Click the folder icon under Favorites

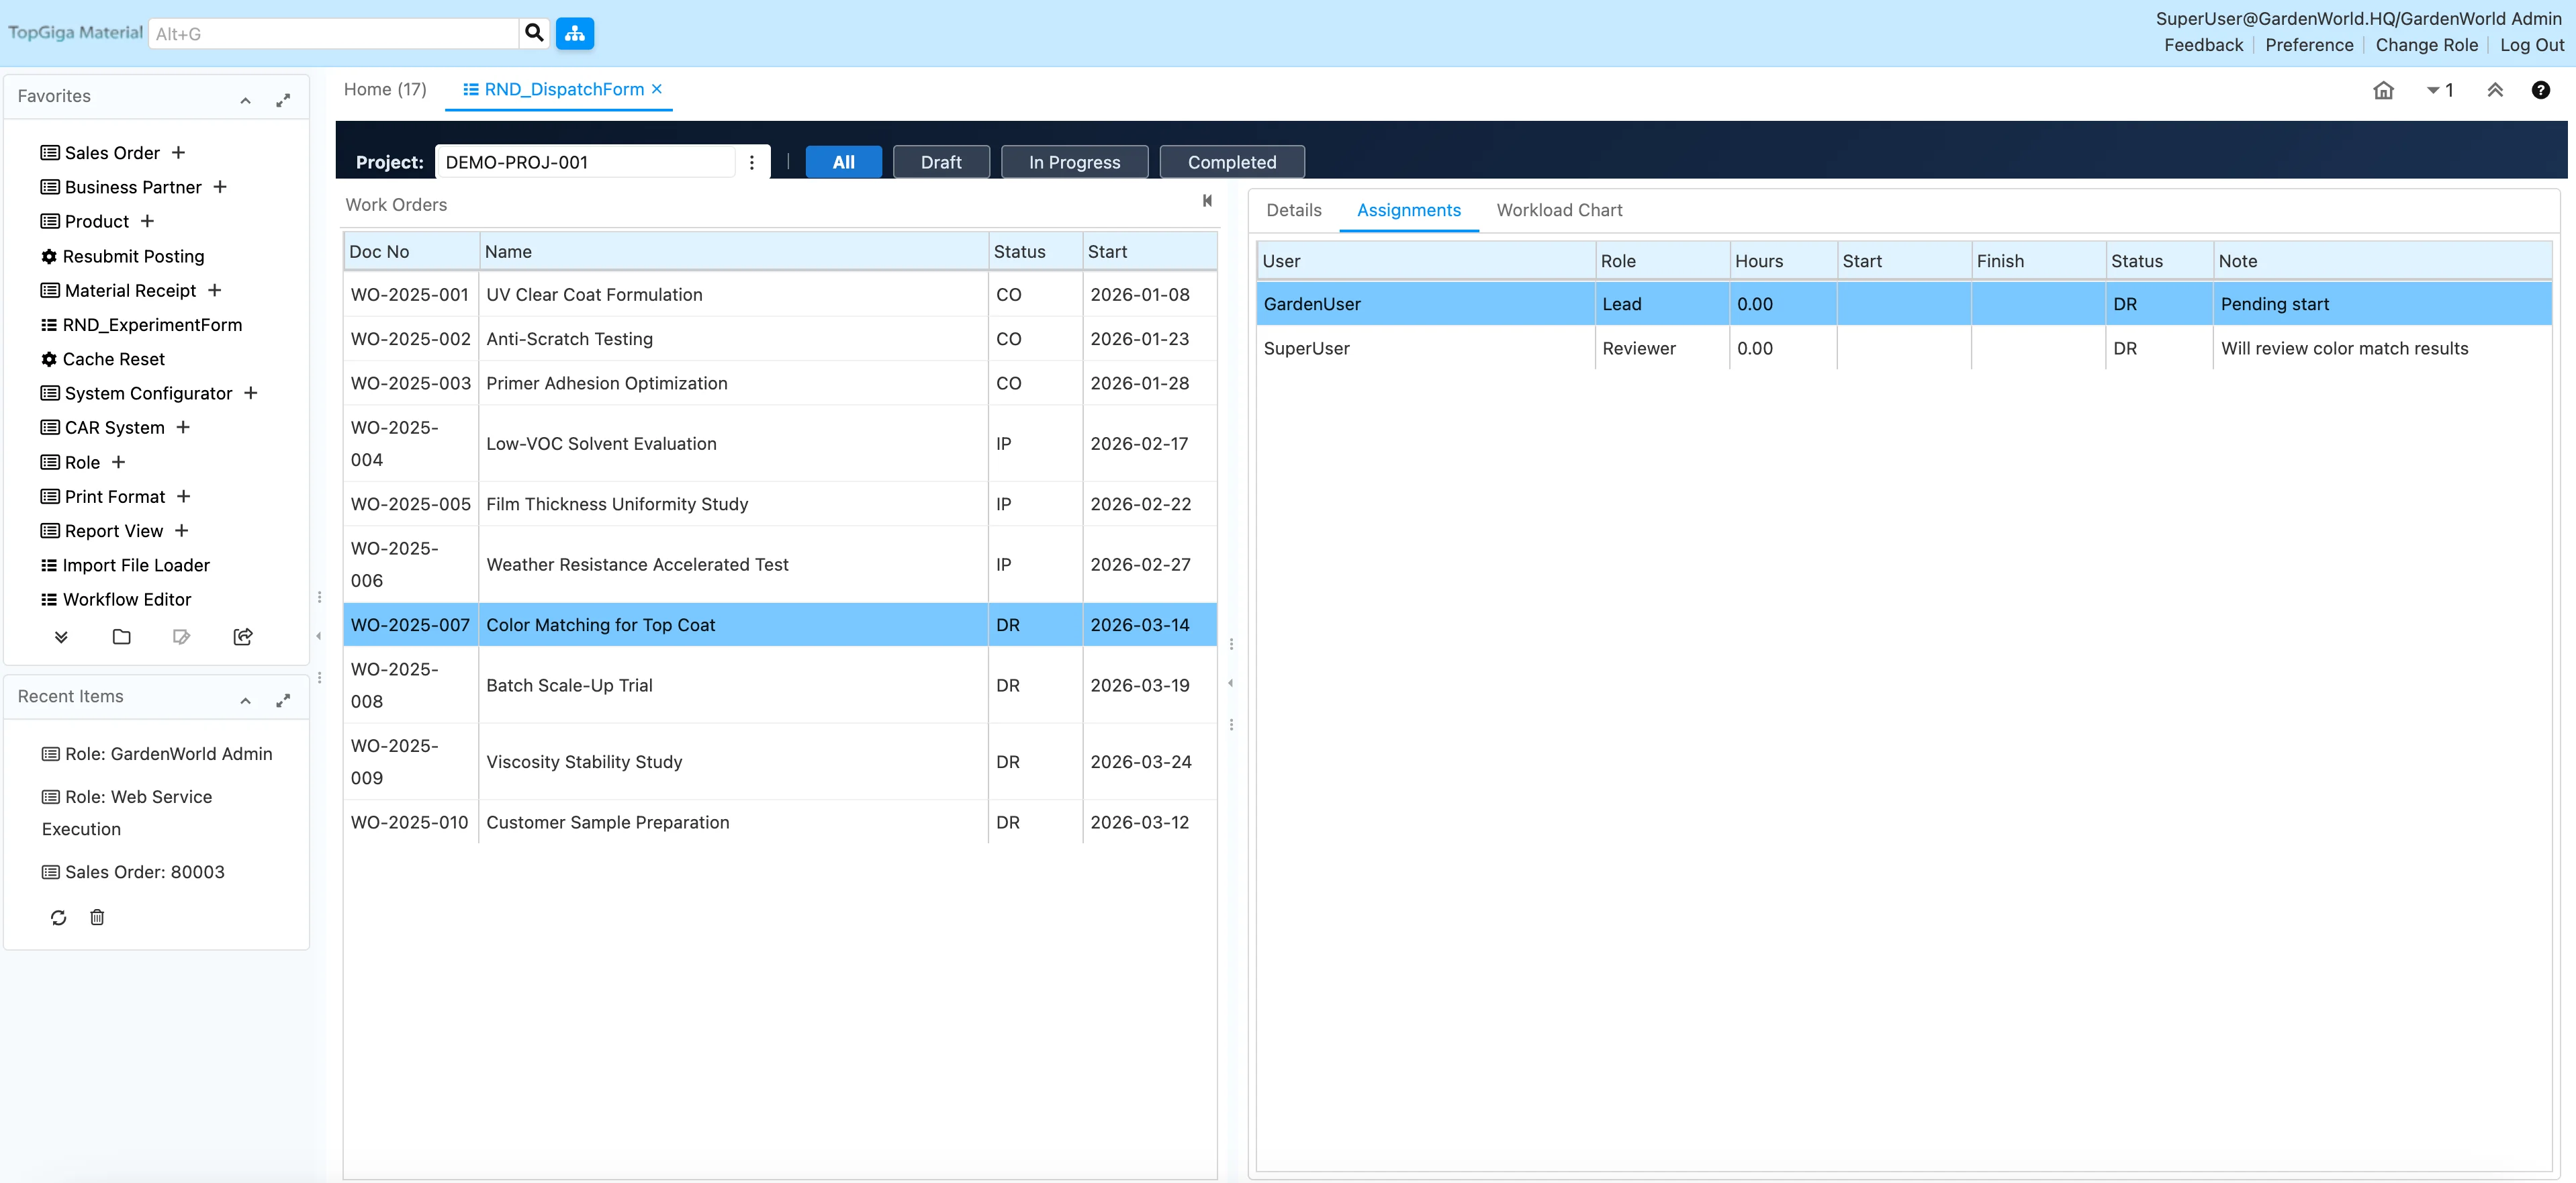point(121,637)
